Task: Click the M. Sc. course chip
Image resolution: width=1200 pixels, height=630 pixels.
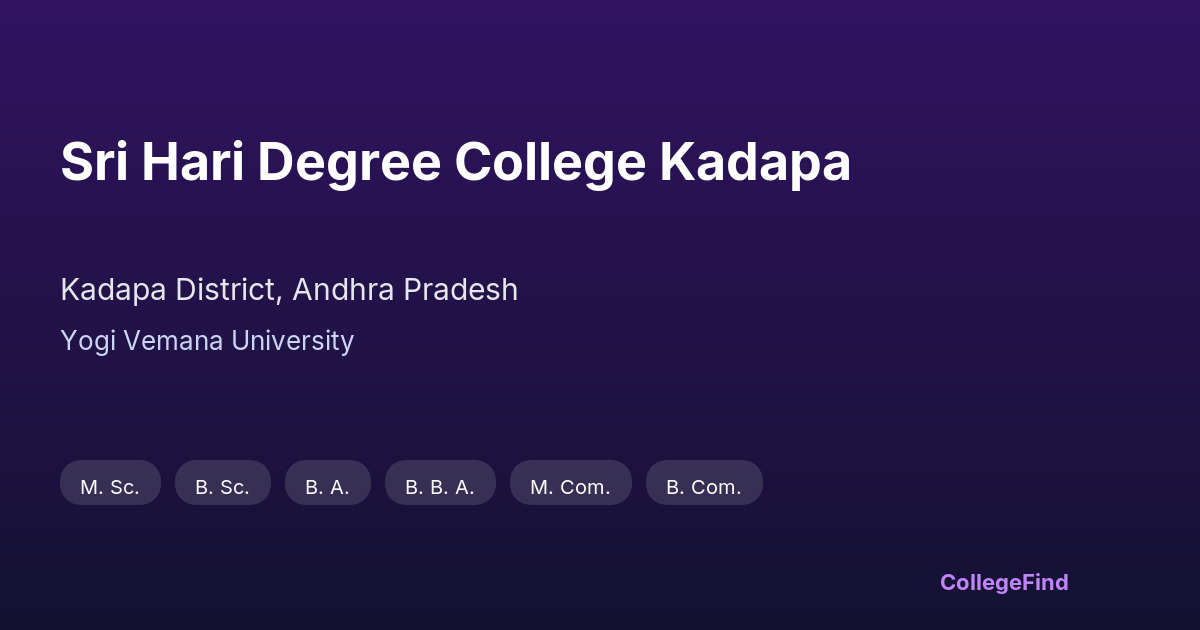Action: pos(110,487)
